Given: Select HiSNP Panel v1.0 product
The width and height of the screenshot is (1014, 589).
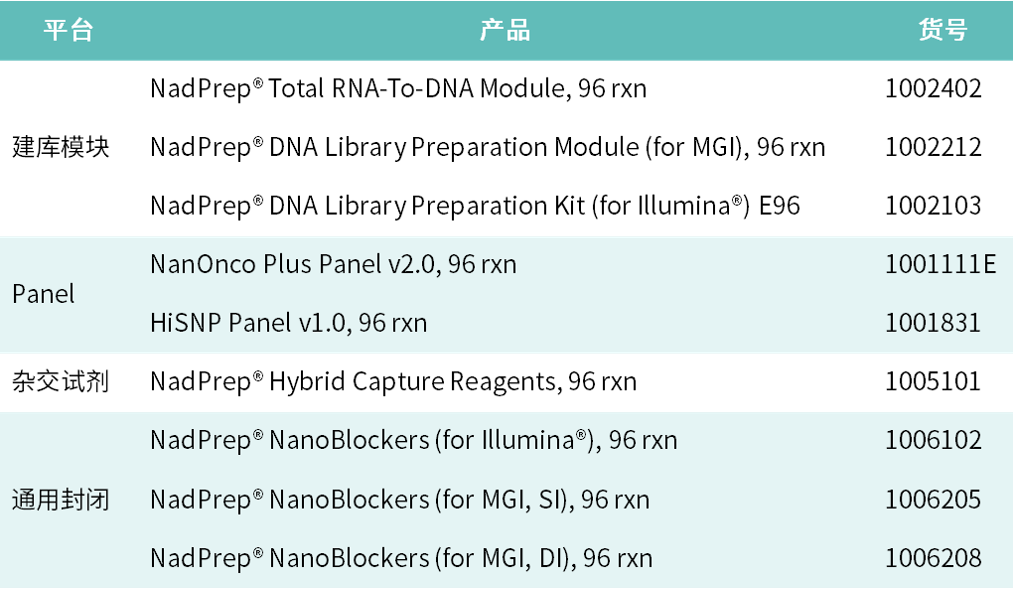Looking at the screenshot, I should (x=288, y=323).
